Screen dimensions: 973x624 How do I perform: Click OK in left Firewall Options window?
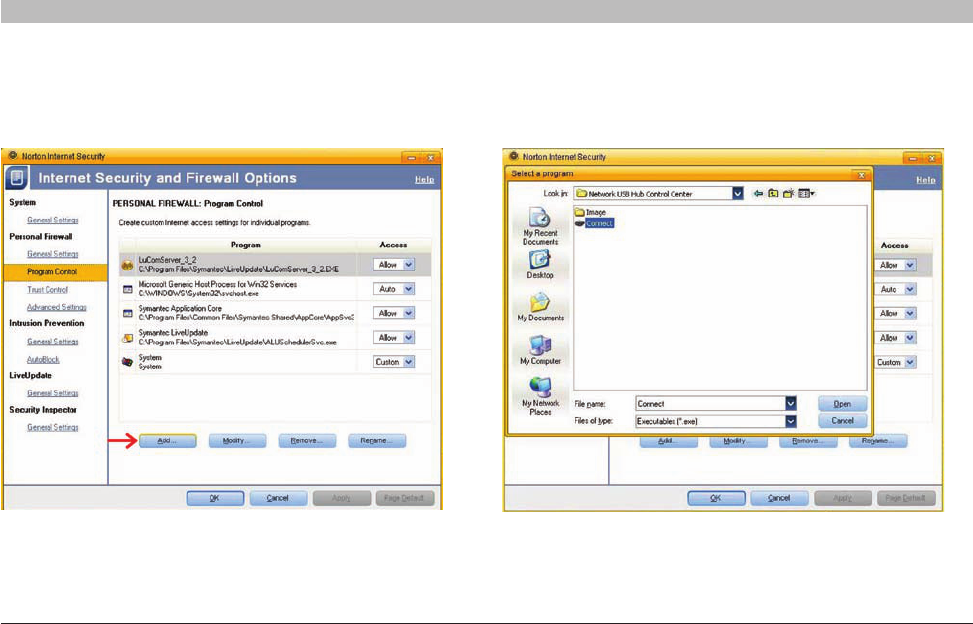(x=215, y=498)
